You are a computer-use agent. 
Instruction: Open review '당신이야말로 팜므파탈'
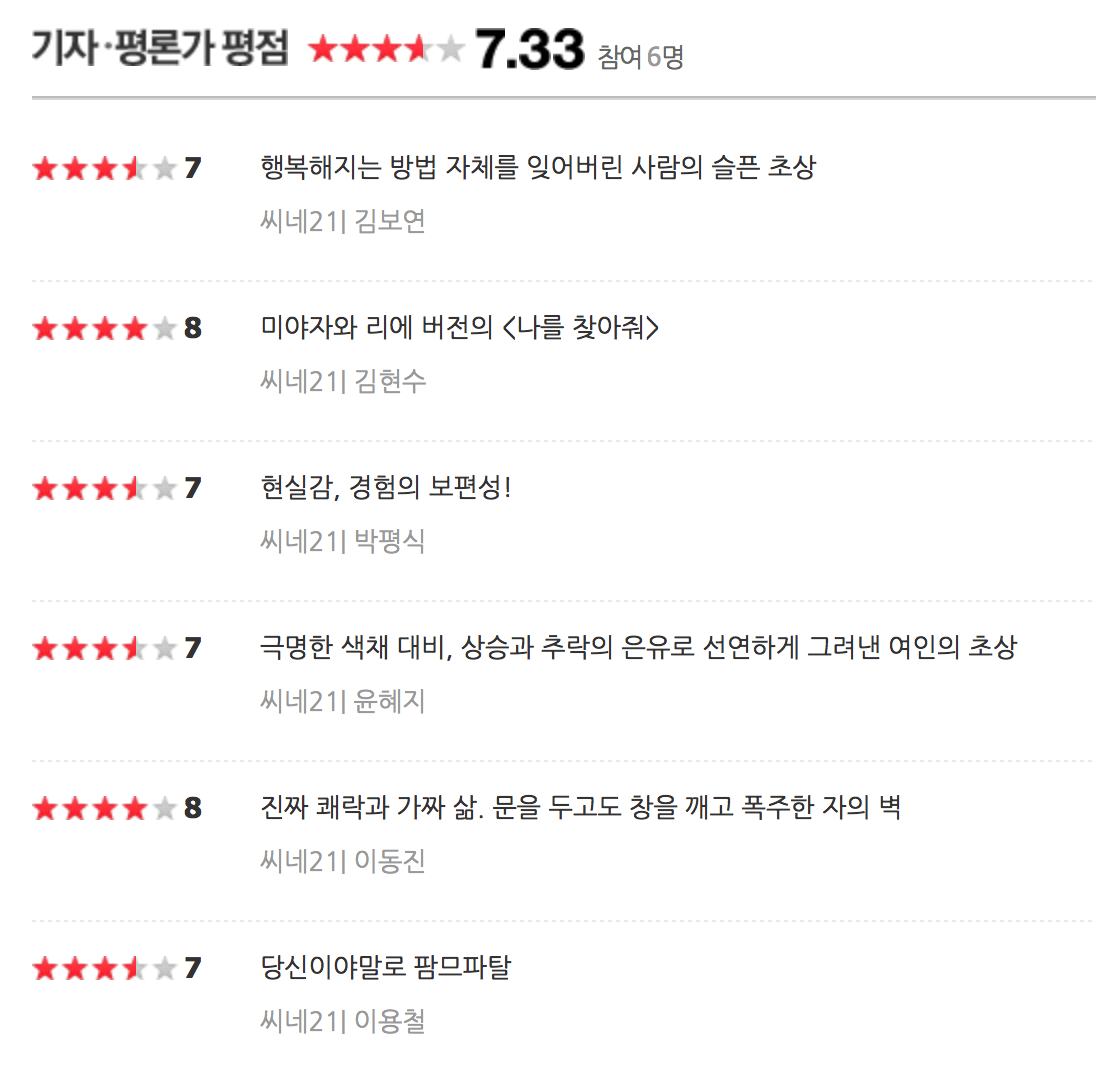(385, 967)
